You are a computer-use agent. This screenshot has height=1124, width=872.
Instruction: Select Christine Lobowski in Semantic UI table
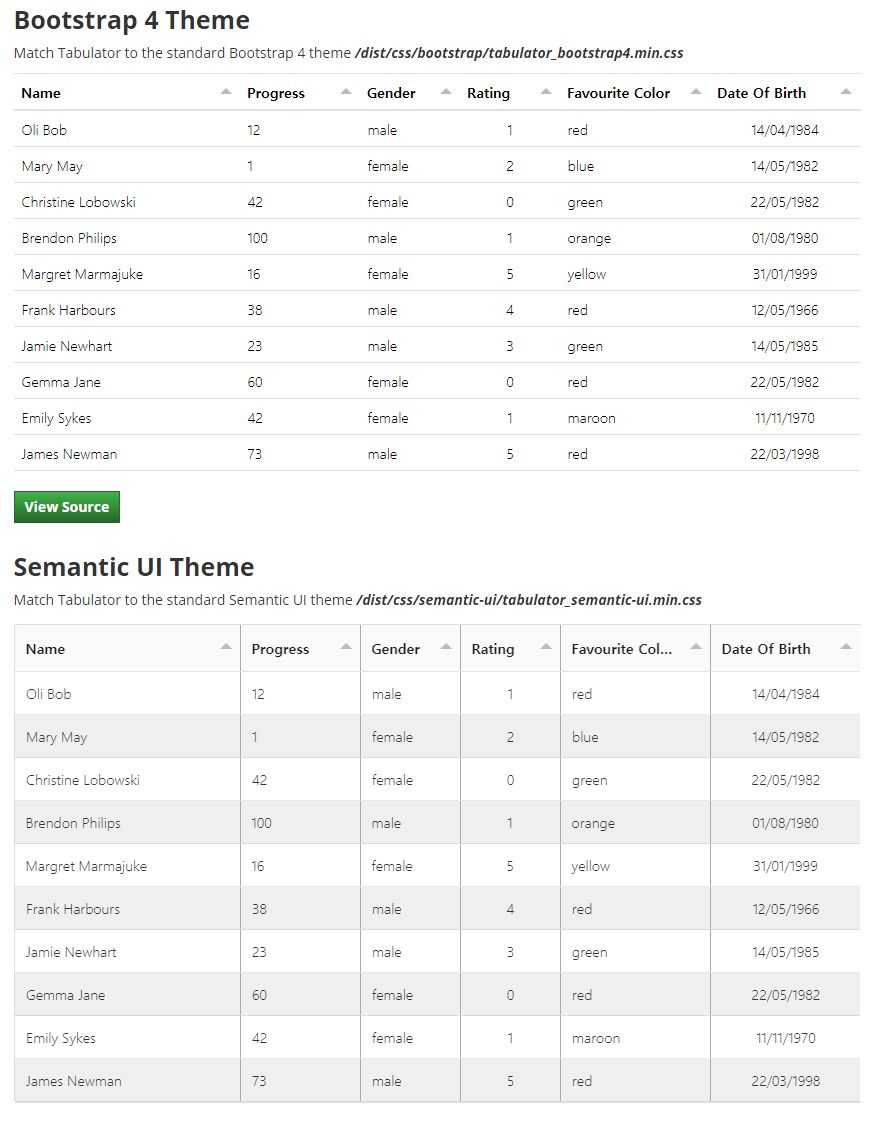pos(83,780)
